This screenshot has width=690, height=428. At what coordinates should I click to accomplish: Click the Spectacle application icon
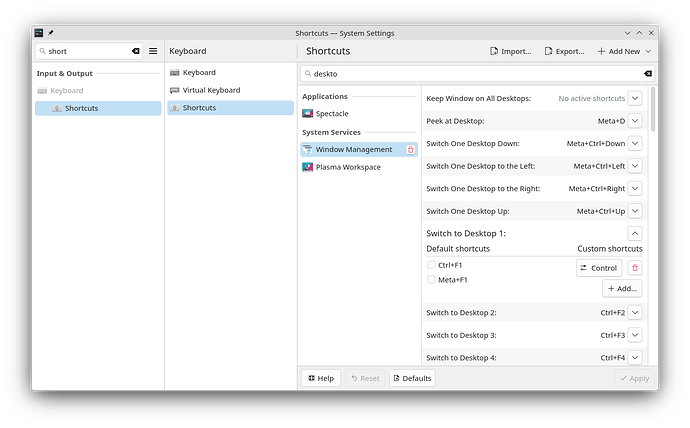(x=308, y=113)
